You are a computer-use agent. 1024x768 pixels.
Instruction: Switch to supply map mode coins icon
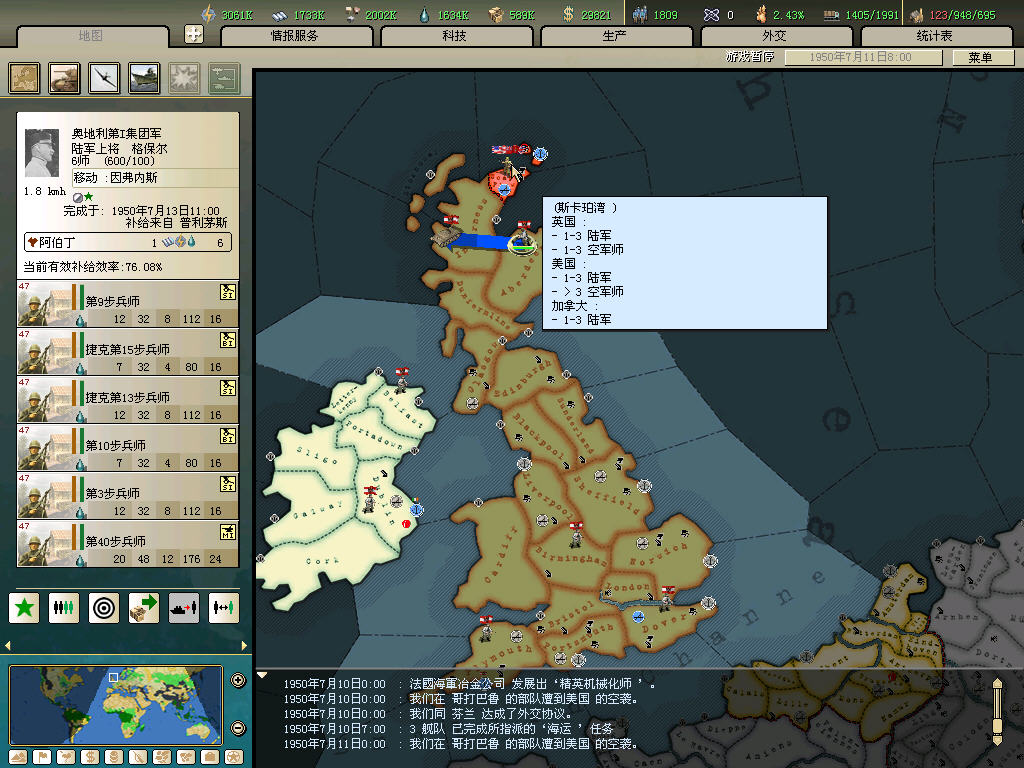(114, 758)
